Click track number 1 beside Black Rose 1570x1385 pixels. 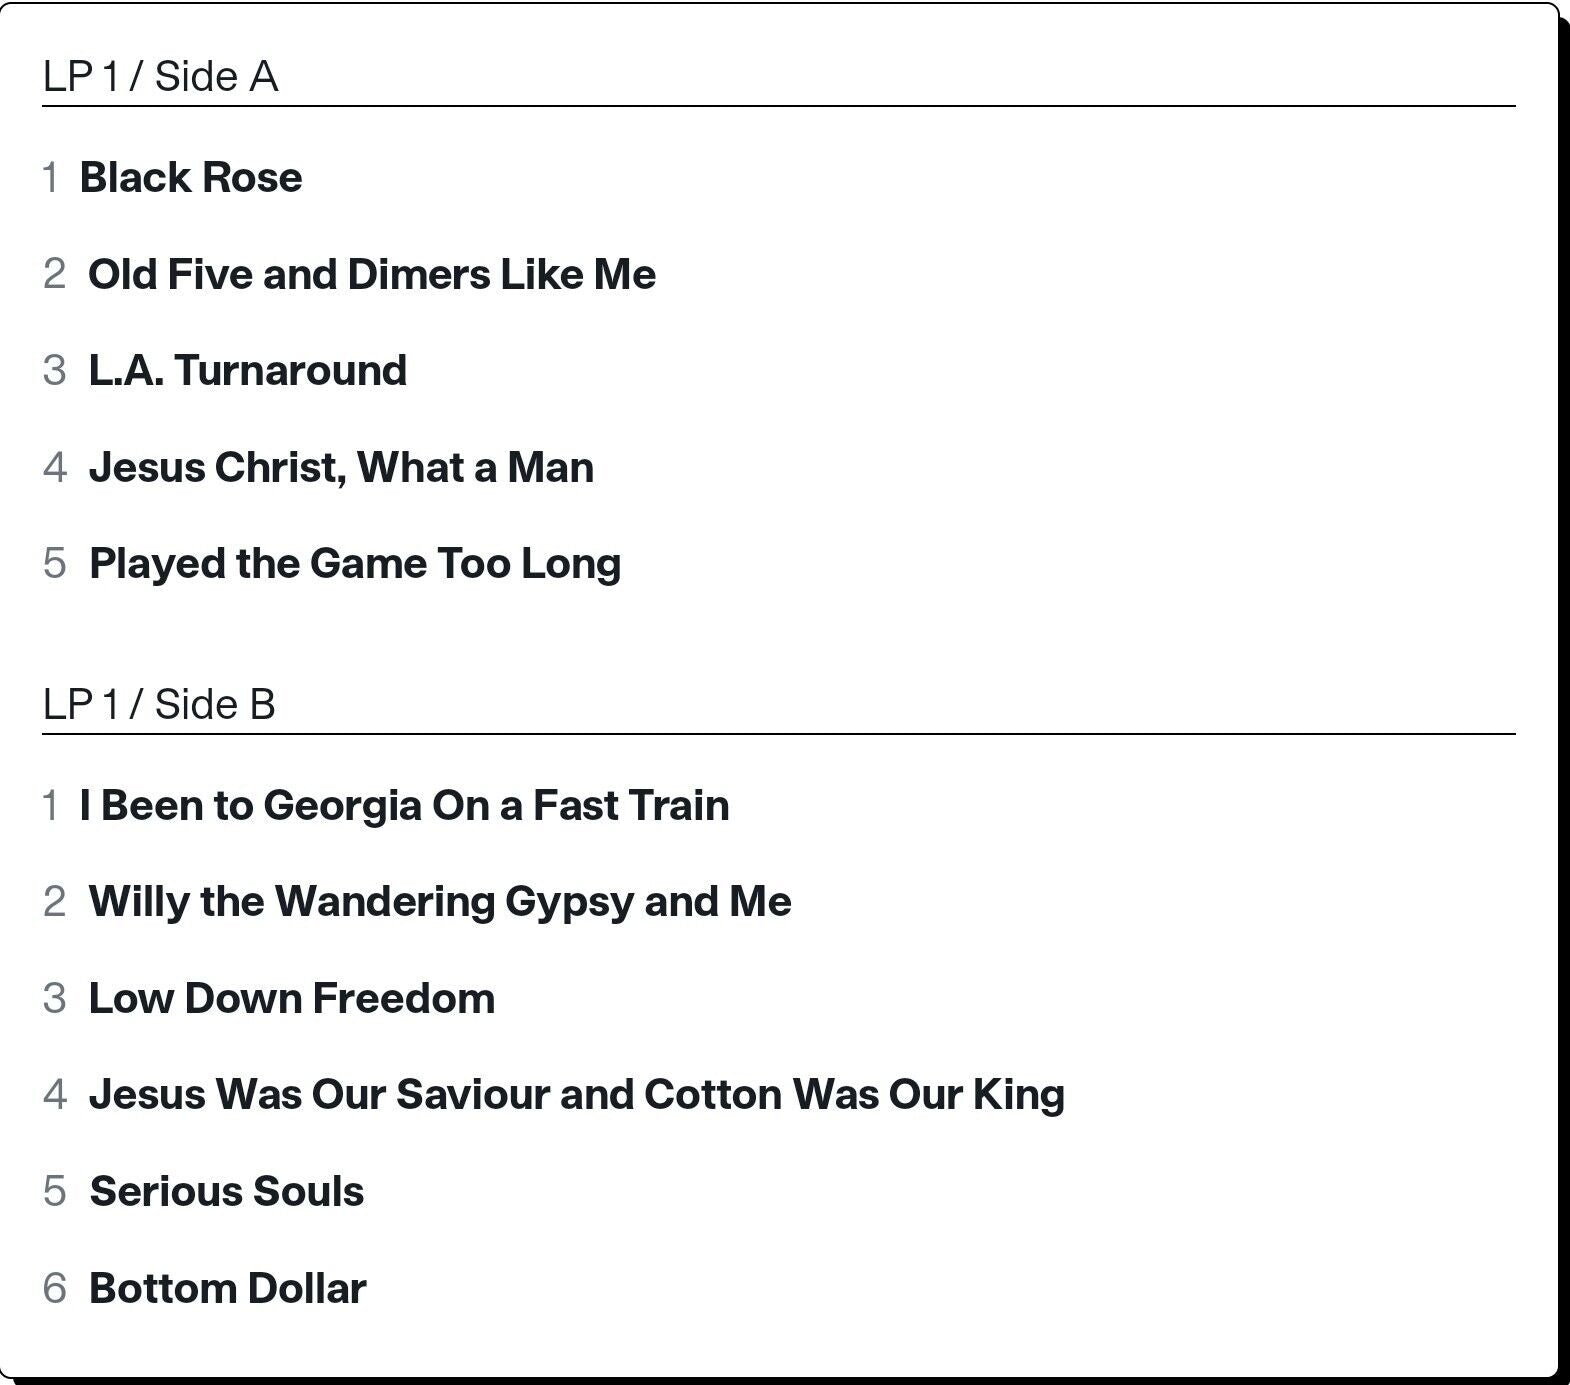click(51, 178)
